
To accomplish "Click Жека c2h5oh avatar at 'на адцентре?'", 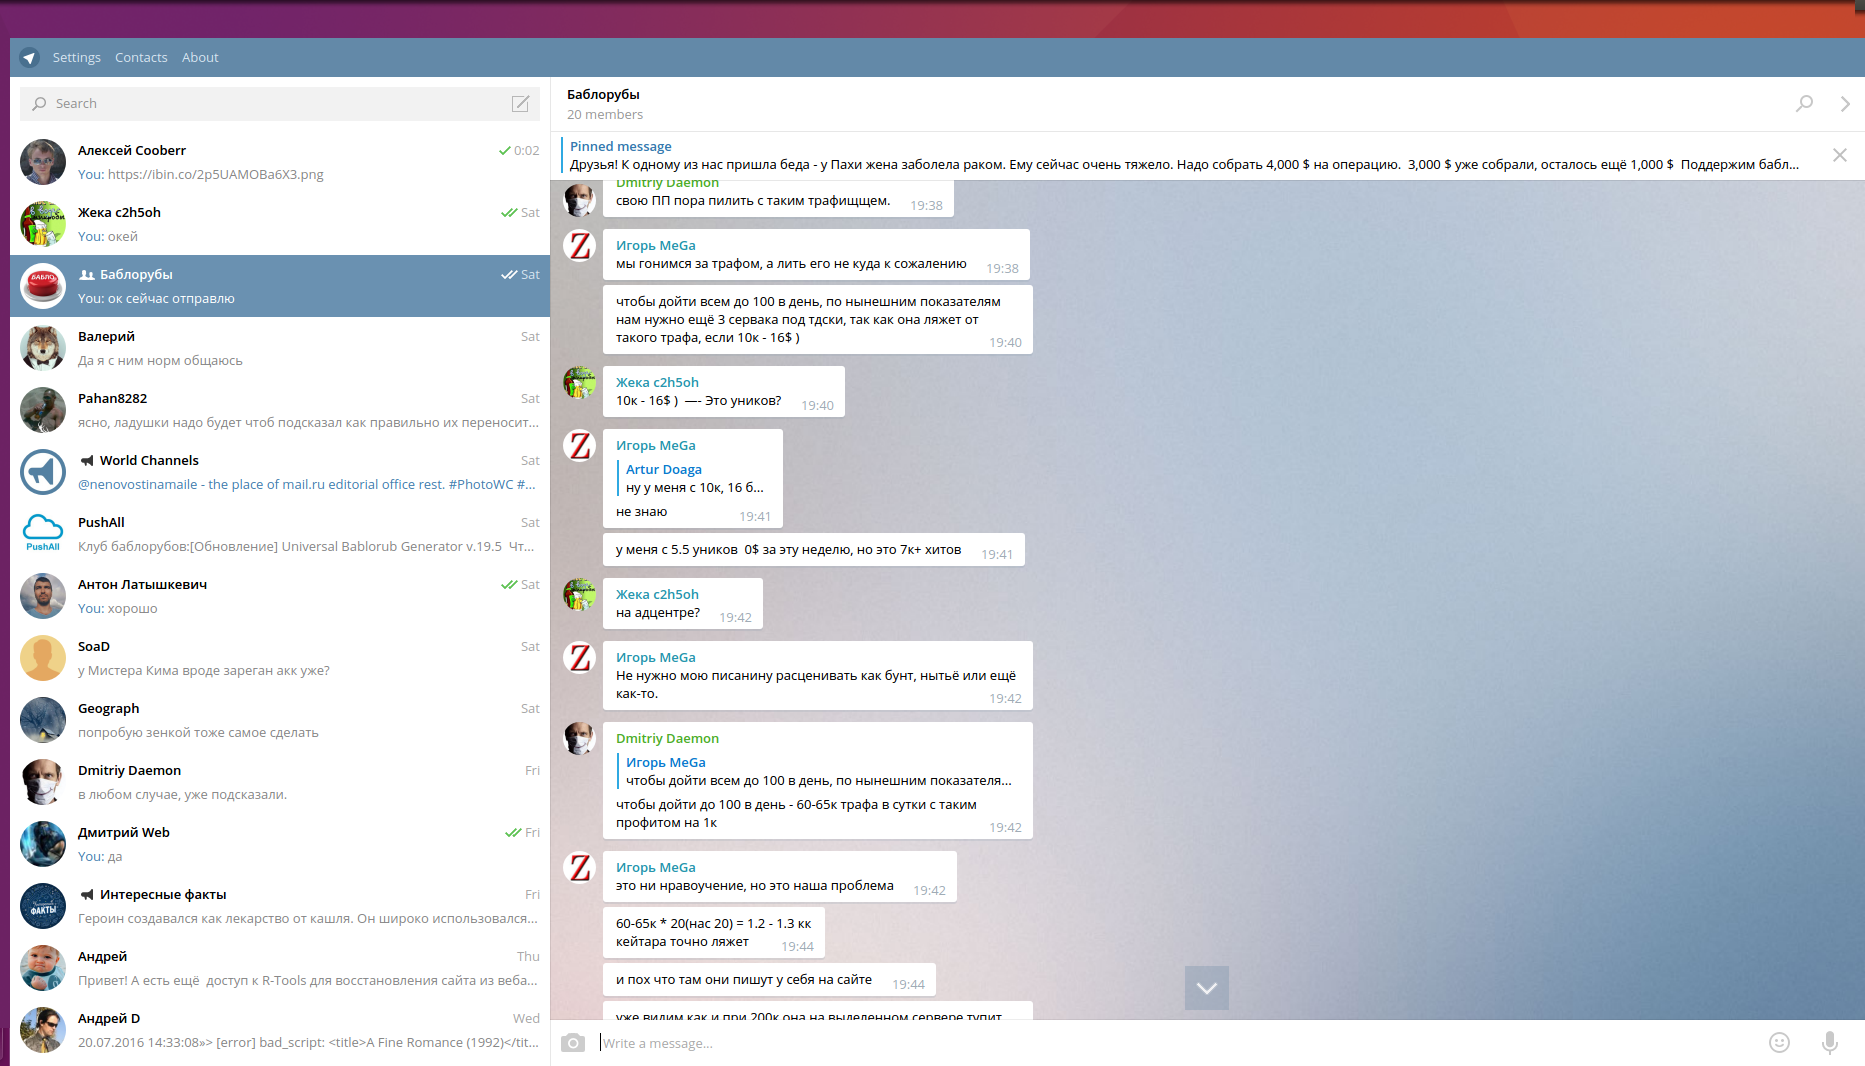I will (x=580, y=595).
